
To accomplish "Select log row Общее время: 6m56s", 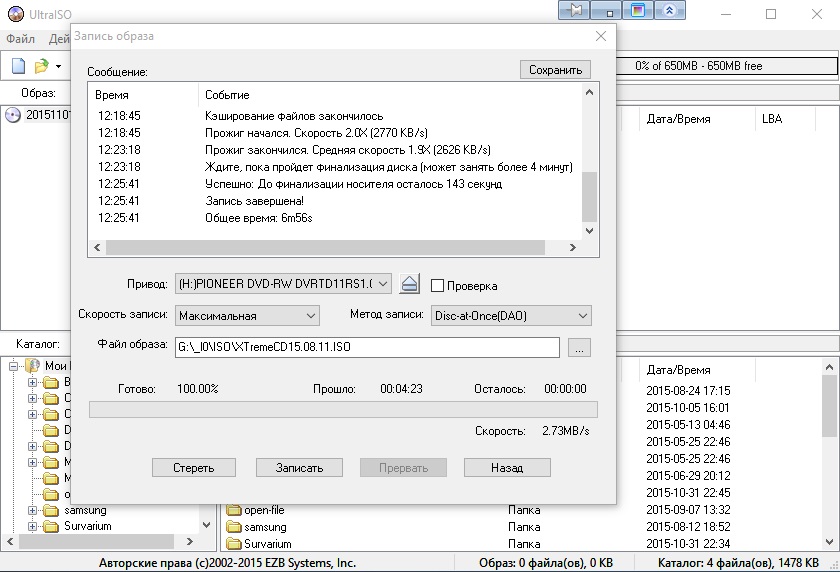I will point(335,218).
